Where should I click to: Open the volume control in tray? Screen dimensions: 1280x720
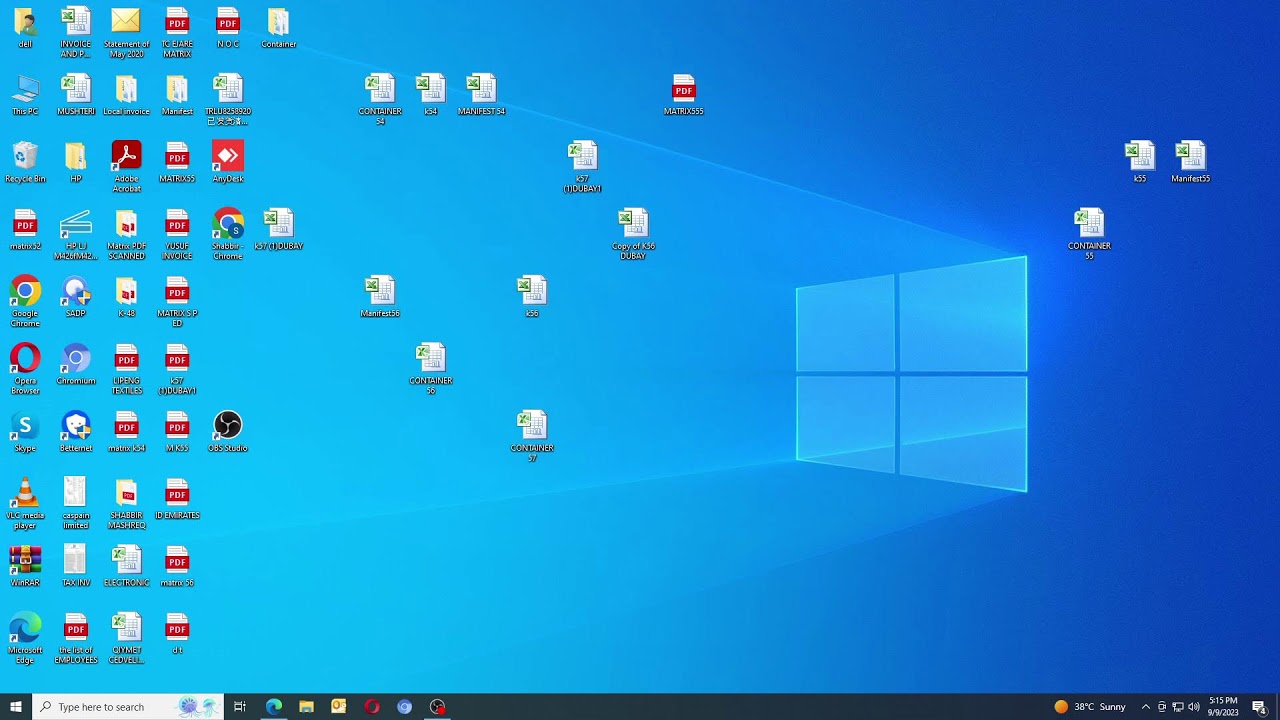tap(1194, 707)
